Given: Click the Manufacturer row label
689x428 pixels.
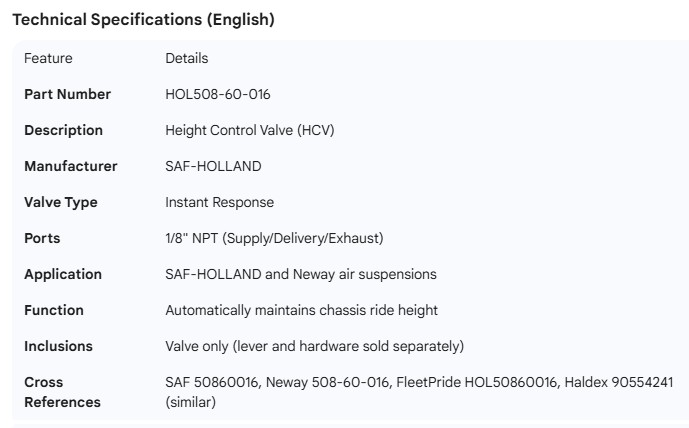Looking at the screenshot, I should point(70,166).
